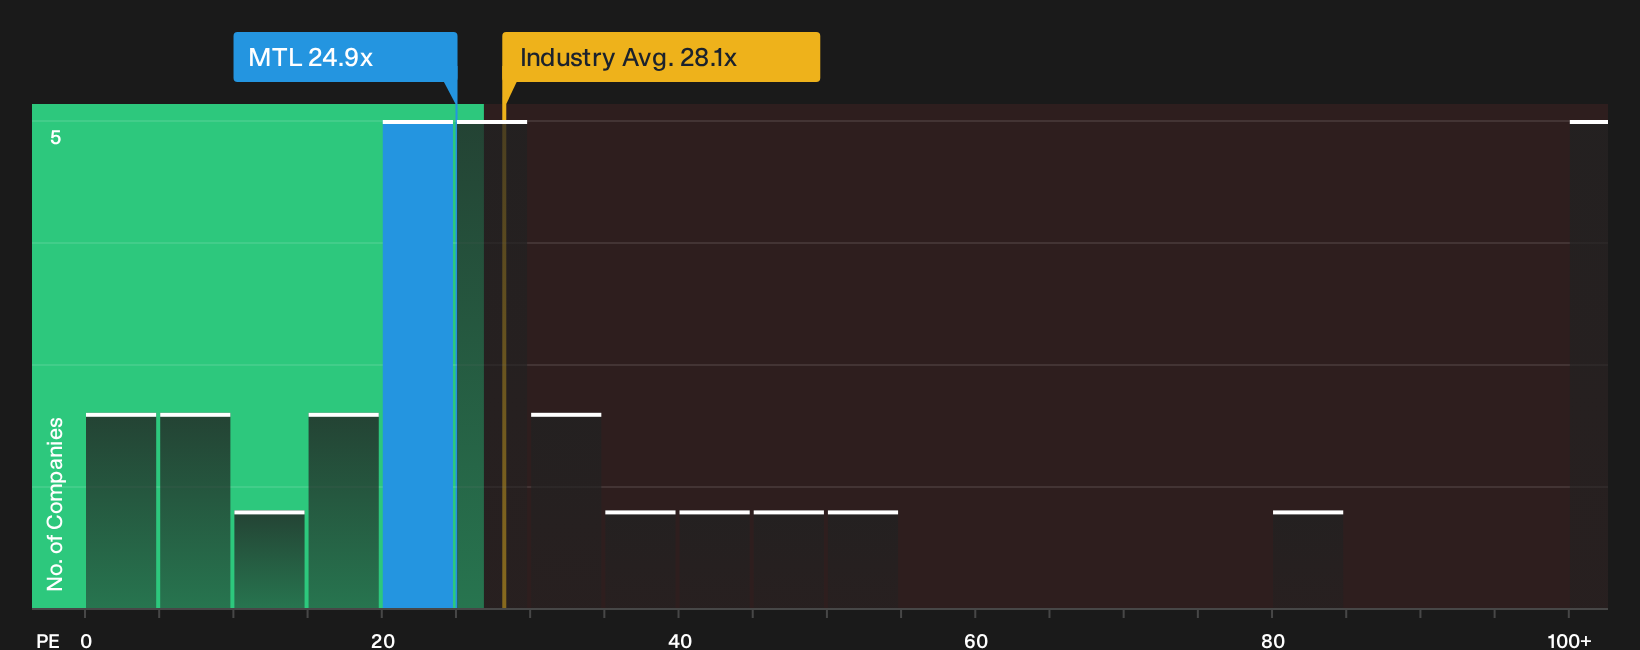Image resolution: width=1640 pixels, height=650 pixels.
Task: Select the blue histogram bar at PE 20-25
Action: click(x=418, y=365)
